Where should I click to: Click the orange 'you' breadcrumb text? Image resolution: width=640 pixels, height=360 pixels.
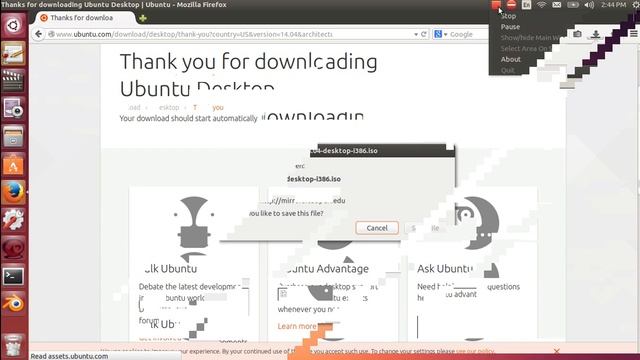(218, 107)
